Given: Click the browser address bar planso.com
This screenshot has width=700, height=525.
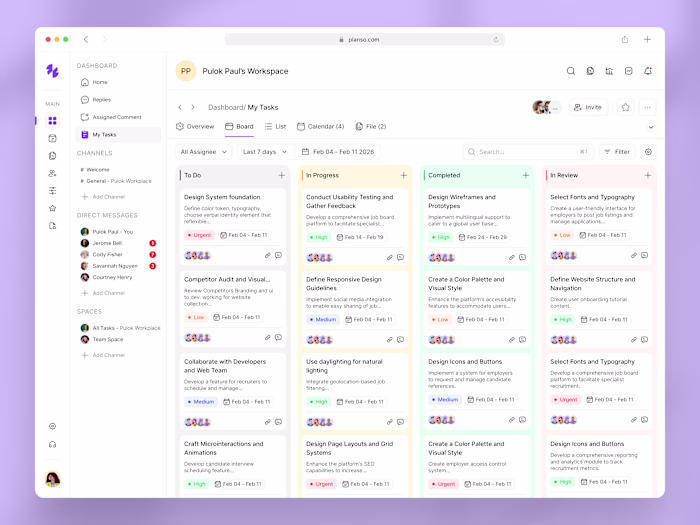Looking at the screenshot, I should point(365,39).
